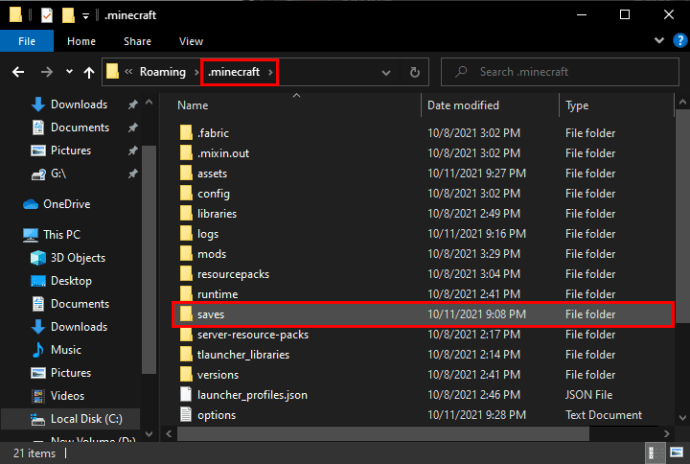Open the File menu
Viewport: 690px width, 464px height.
coord(26,41)
